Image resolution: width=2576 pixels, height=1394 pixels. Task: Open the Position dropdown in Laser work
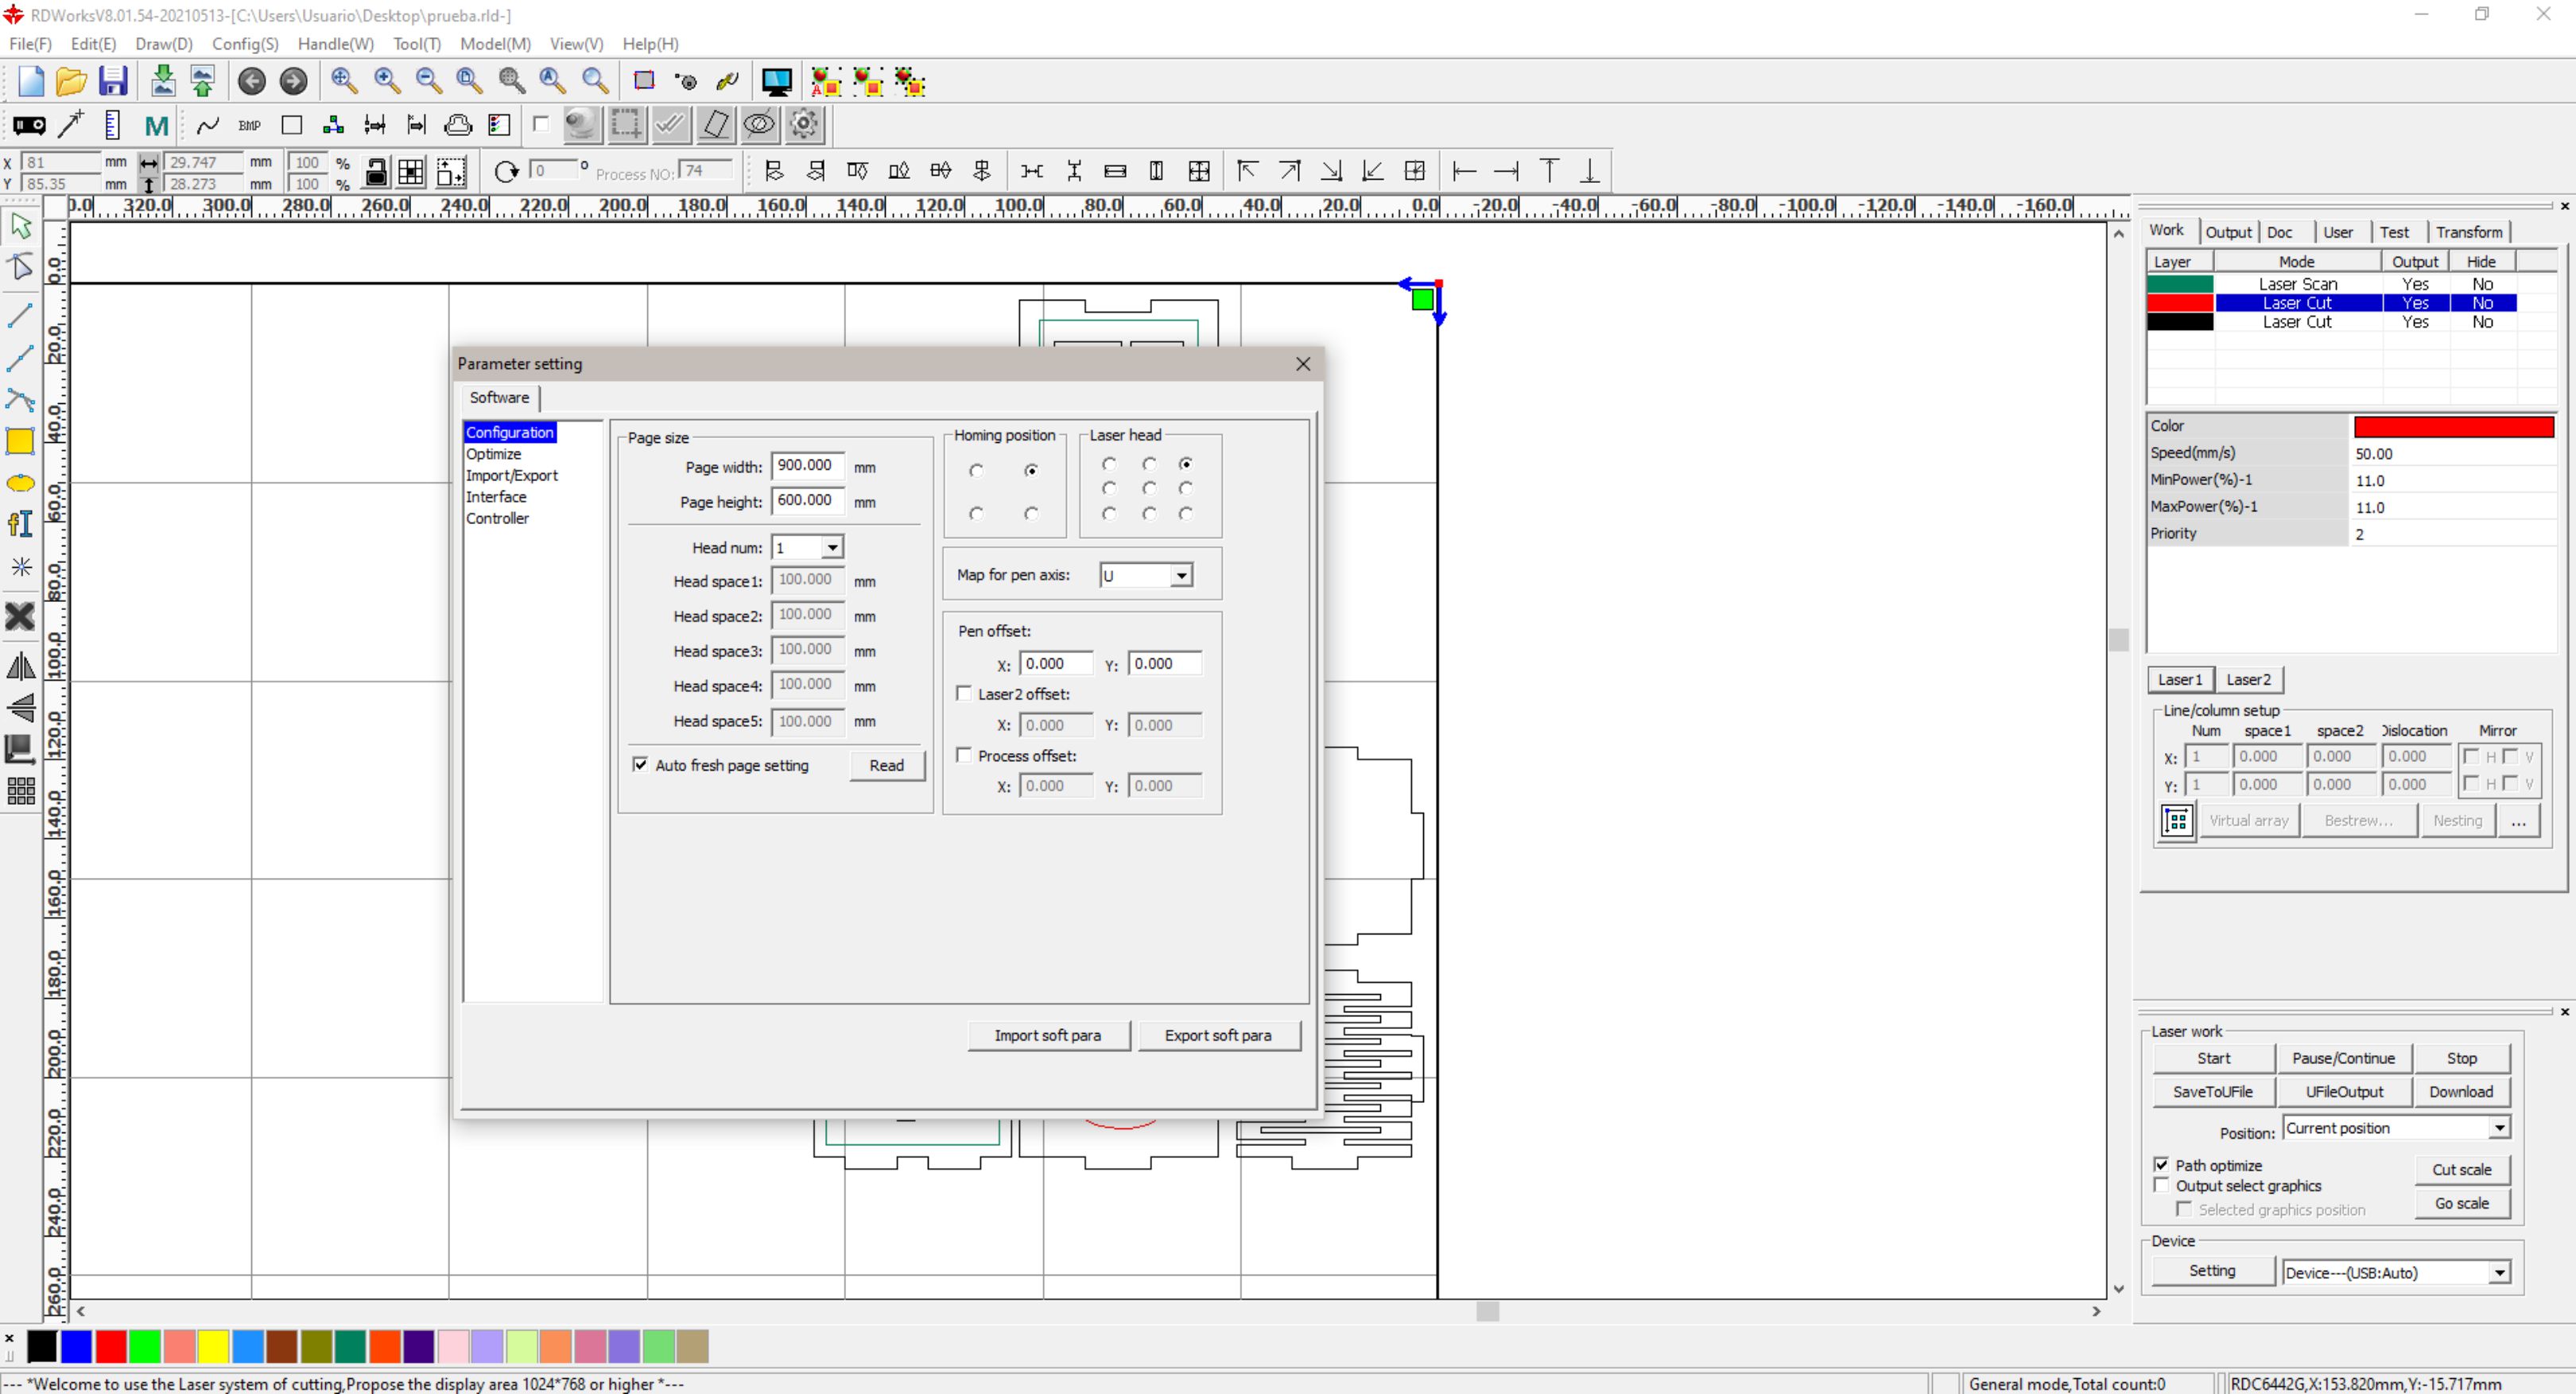(x=2499, y=1128)
